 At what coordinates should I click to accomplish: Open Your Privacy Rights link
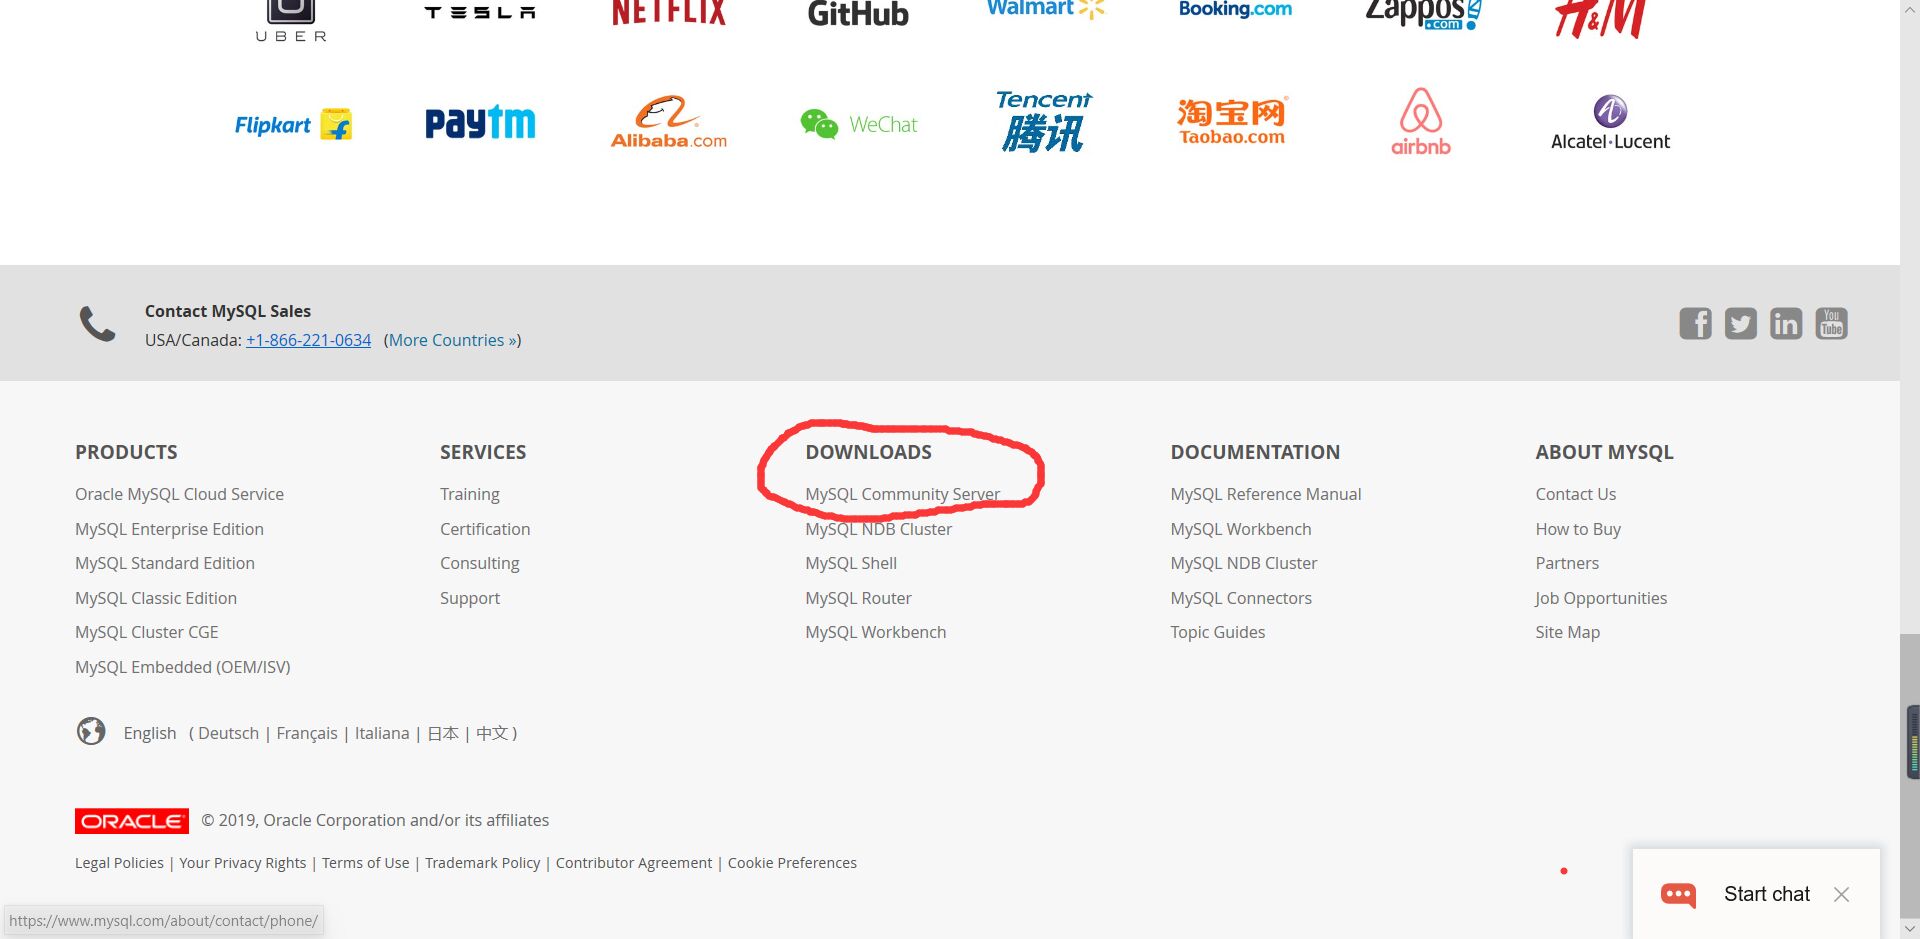click(x=243, y=863)
